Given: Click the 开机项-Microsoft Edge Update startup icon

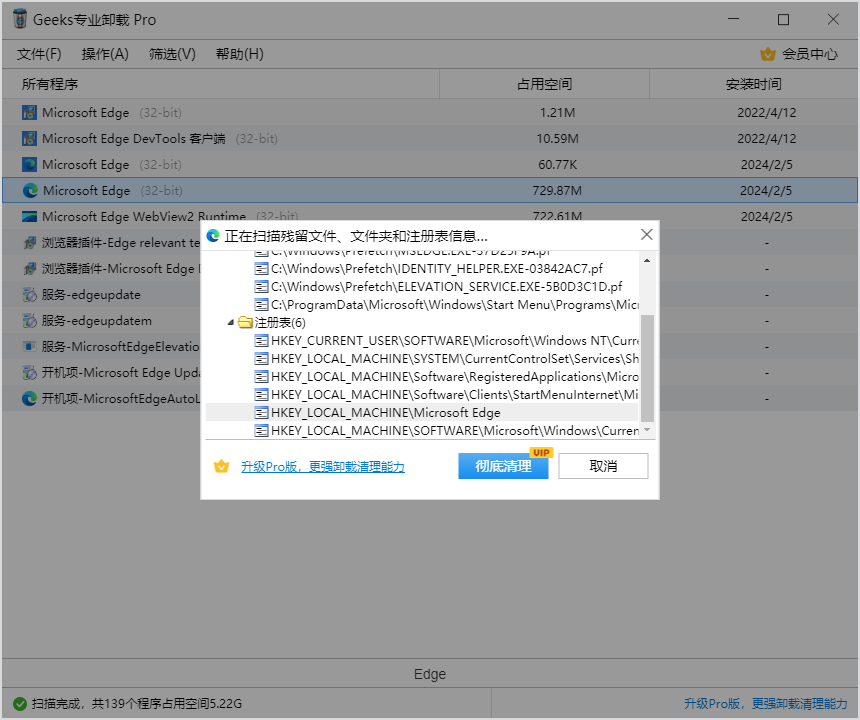Looking at the screenshot, I should tap(29, 373).
